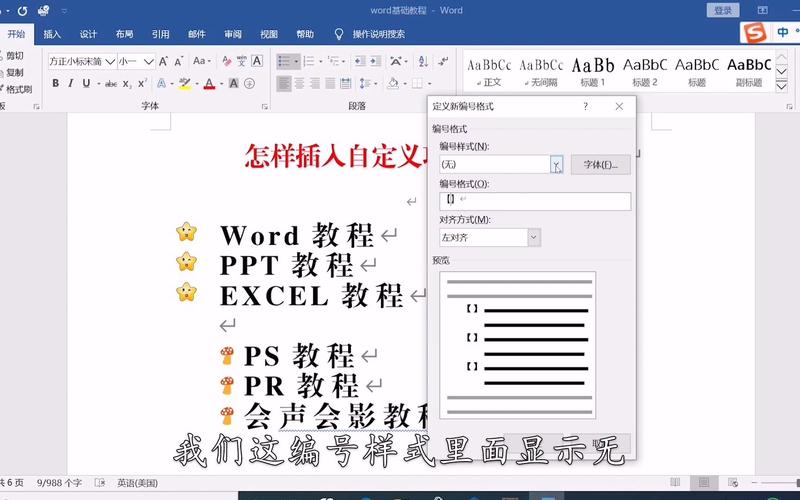Image resolution: width=800 pixels, height=500 pixels.
Task: Click the text effects button
Action: (x=161, y=83)
